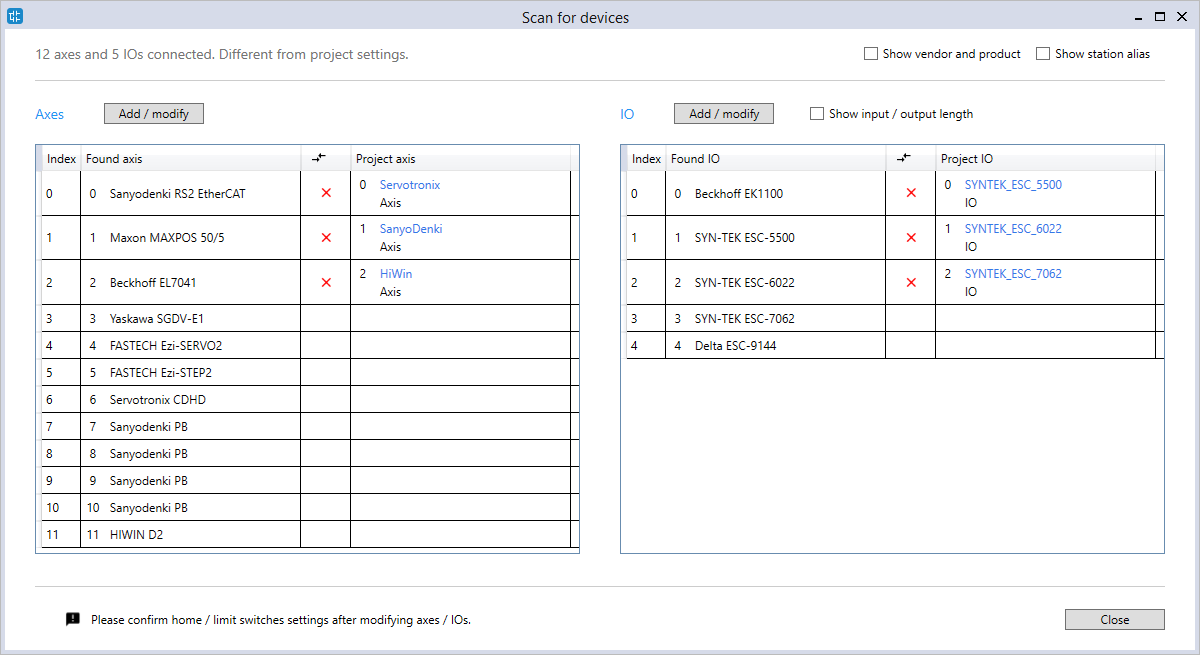This screenshot has width=1200, height=655.
Task: Select the Delta ESC-9144 IO row
Action: click(x=735, y=346)
